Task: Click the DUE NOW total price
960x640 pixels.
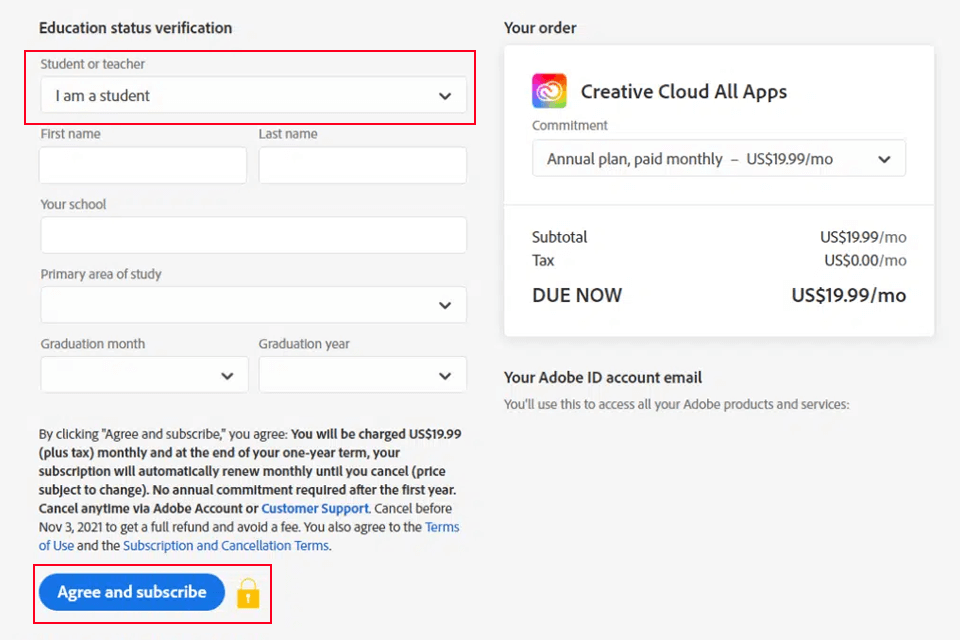Action: 848,296
